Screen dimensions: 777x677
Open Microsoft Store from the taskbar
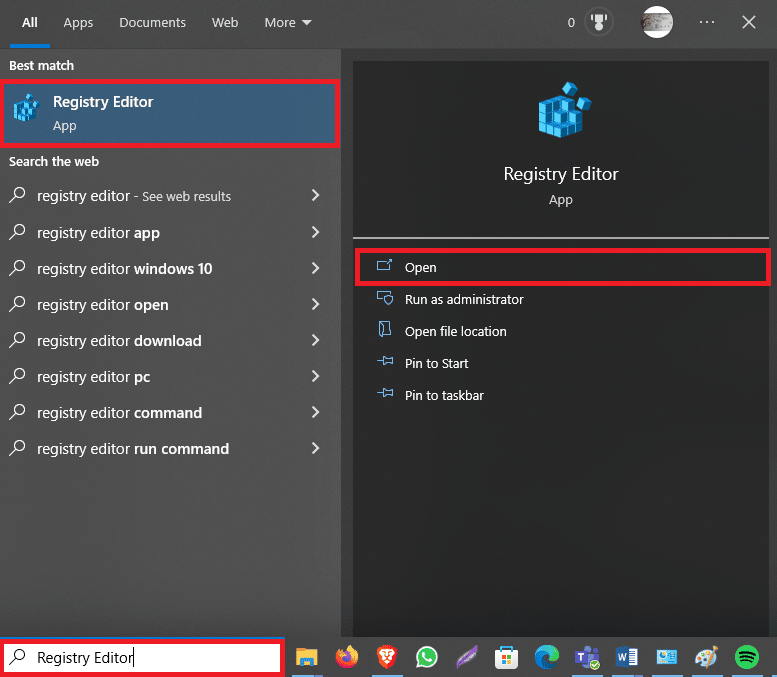(x=506, y=658)
